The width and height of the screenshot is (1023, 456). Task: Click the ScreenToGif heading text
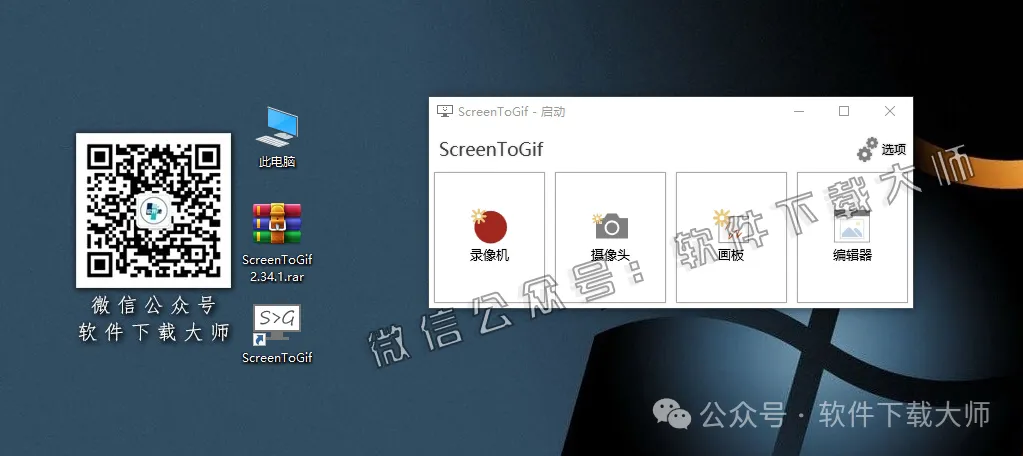(x=491, y=149)
